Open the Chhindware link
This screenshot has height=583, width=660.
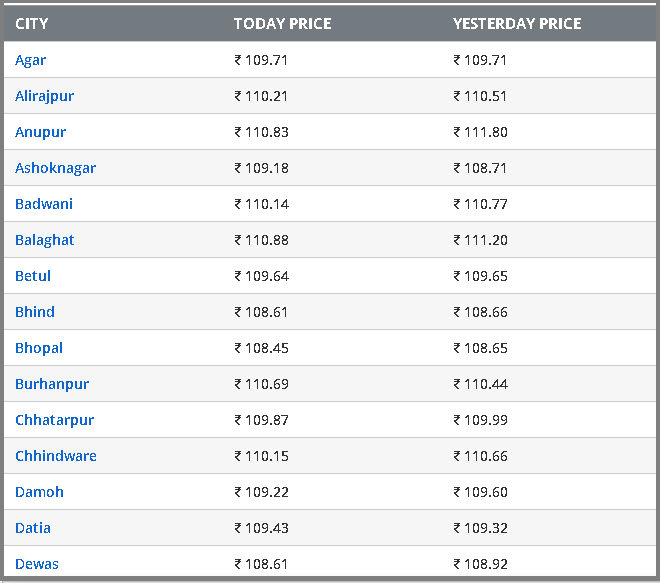[56, 456]
